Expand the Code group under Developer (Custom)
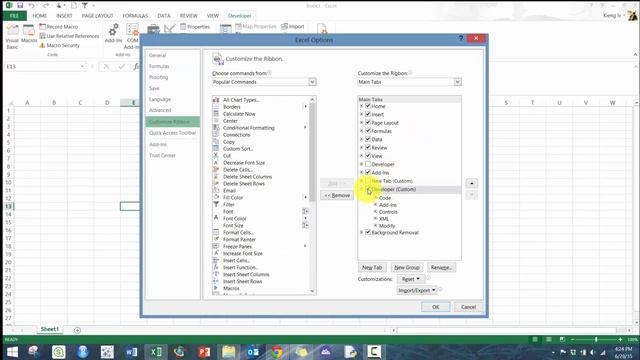The height and width of the screenshot is (360, 640). (x=376, y=198)
